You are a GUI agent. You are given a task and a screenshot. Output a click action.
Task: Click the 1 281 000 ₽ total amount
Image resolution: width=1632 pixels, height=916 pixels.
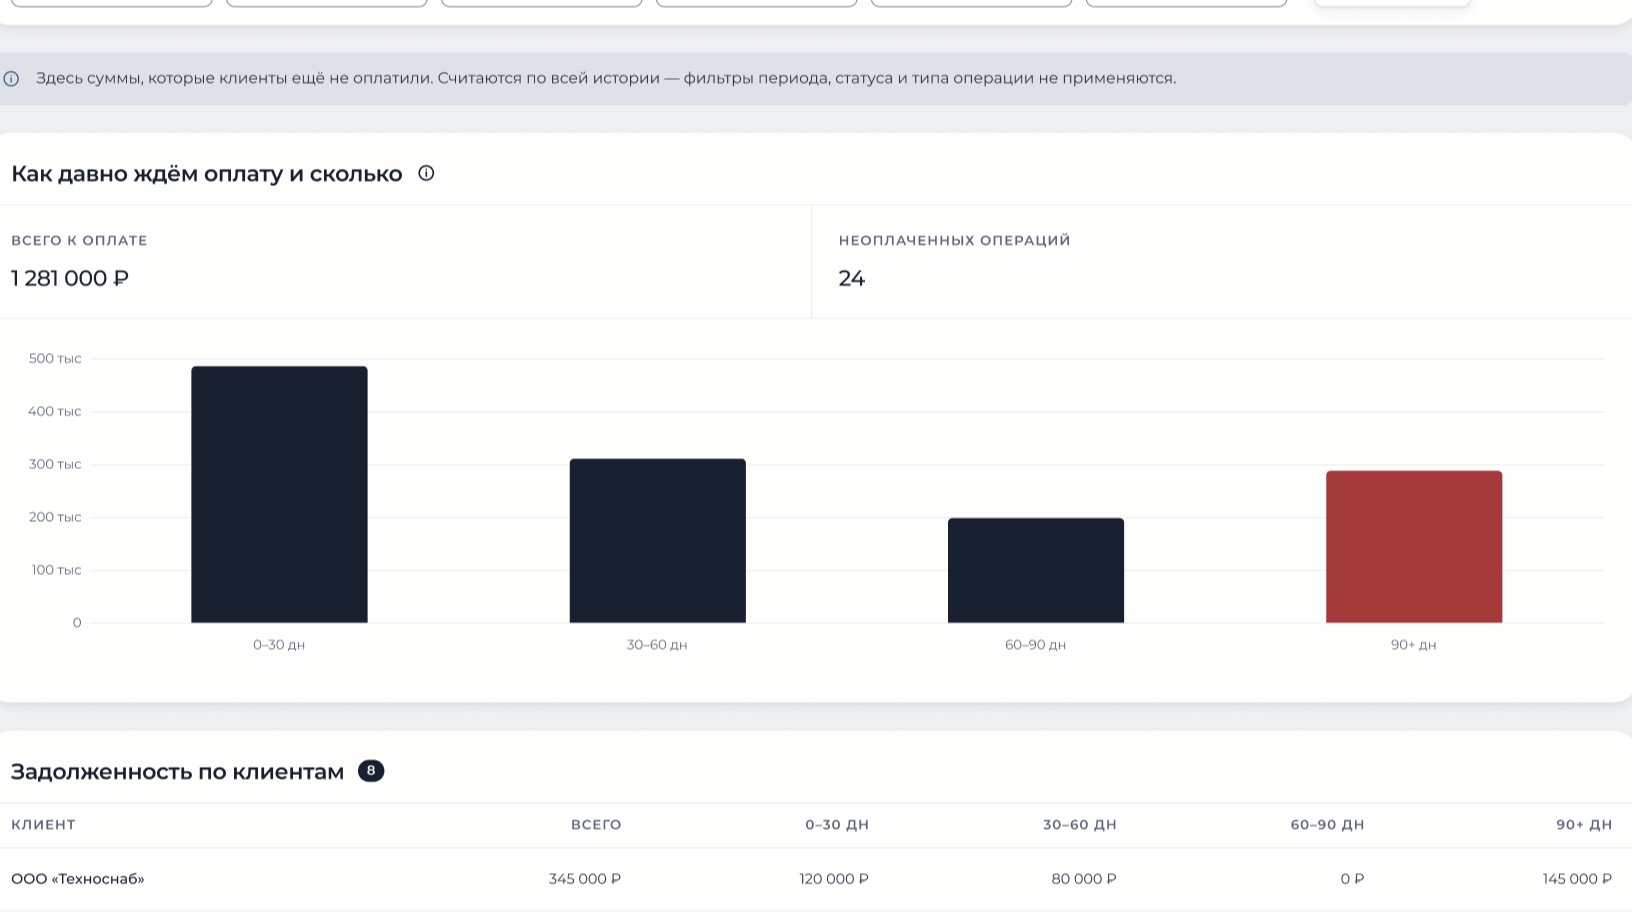pos(70,278)
